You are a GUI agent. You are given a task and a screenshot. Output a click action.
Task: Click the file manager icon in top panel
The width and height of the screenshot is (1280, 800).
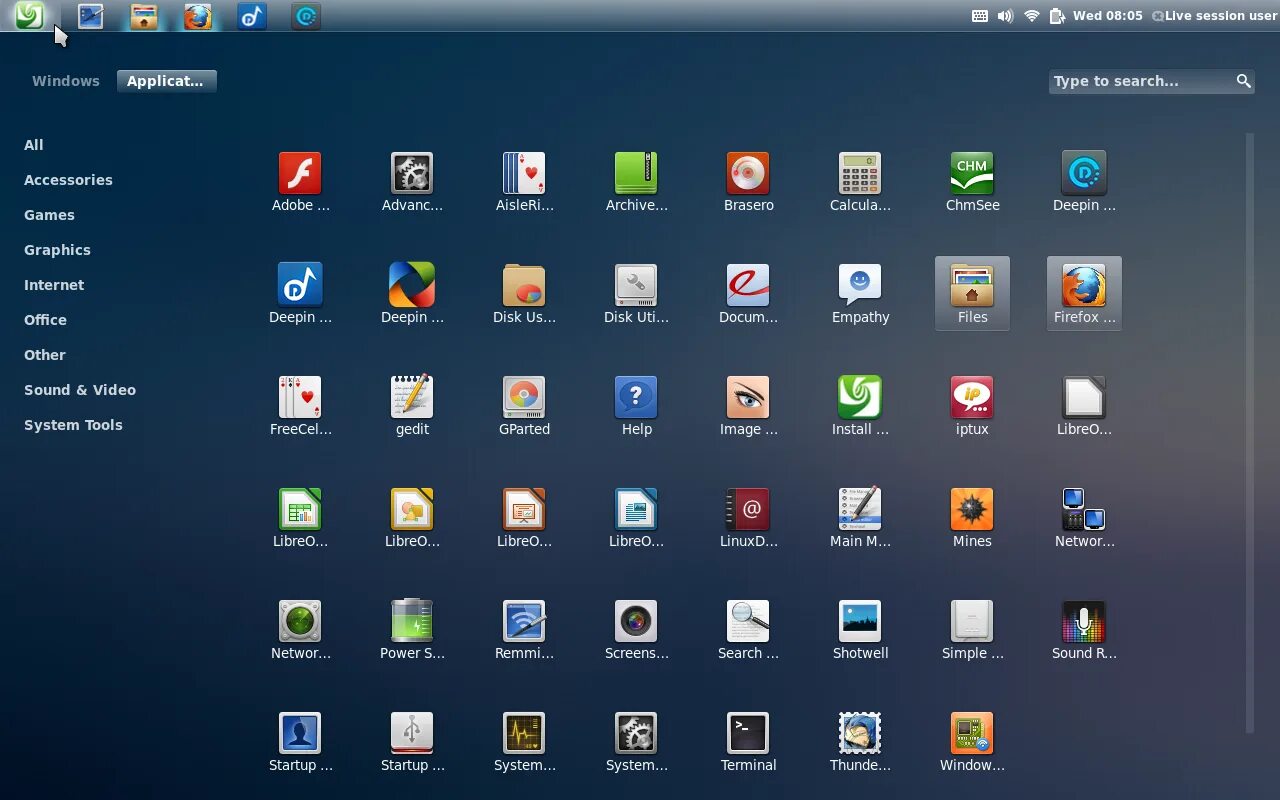pyautogui.click(x=144, y=16)
